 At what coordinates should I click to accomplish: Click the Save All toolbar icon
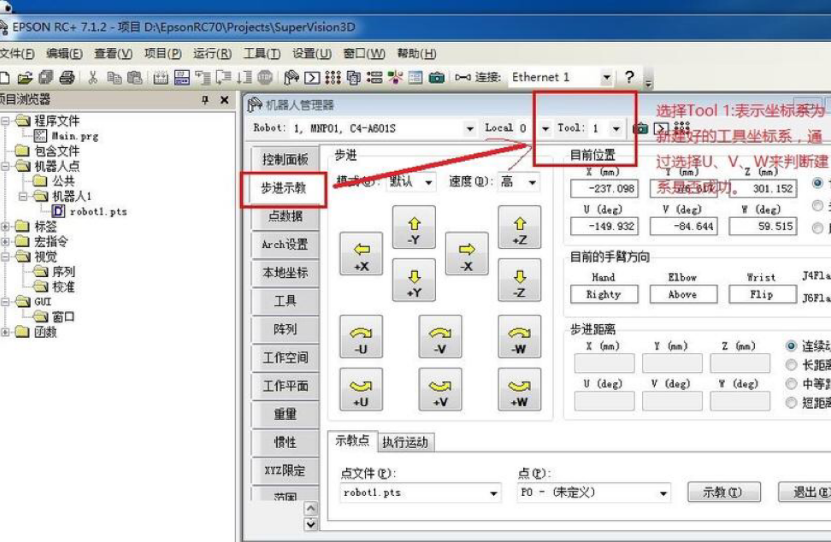coord(46,78)
